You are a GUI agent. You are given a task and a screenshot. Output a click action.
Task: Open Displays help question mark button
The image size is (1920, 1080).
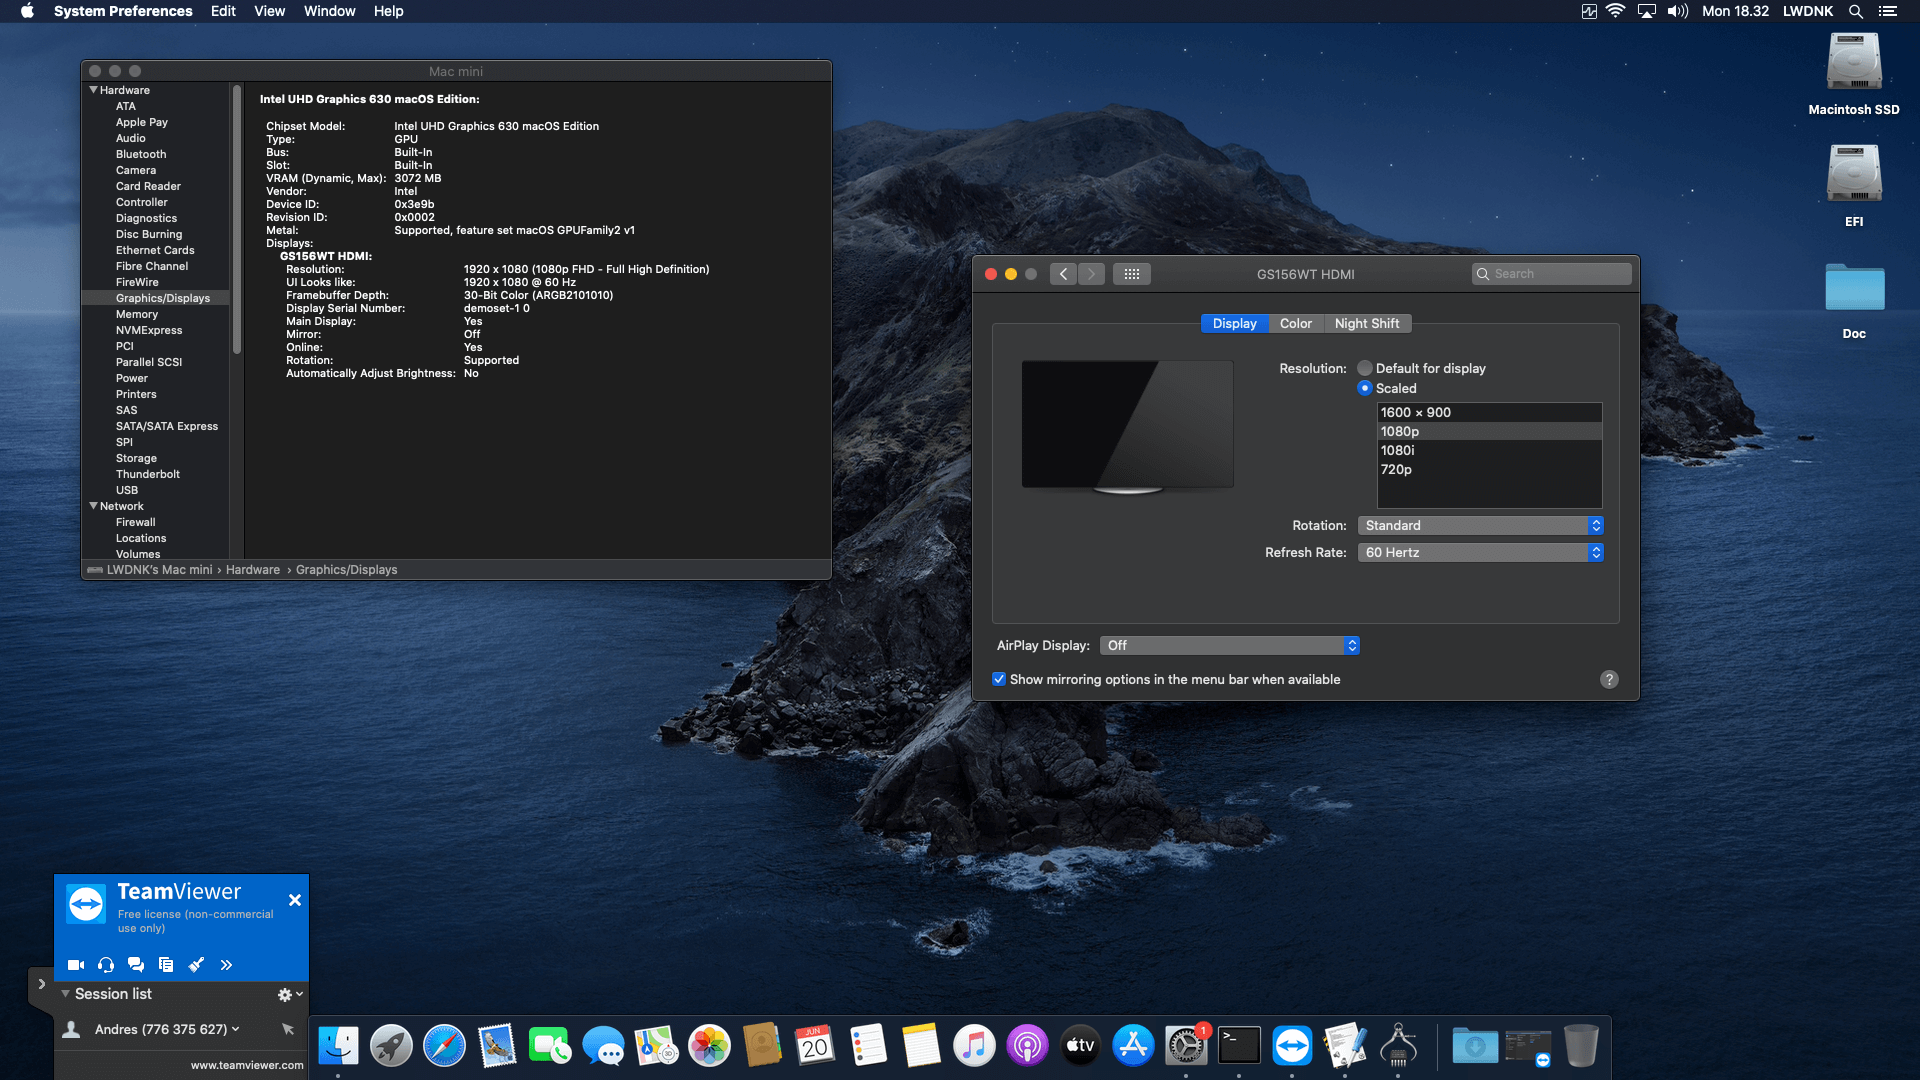tap(1609, 679)
